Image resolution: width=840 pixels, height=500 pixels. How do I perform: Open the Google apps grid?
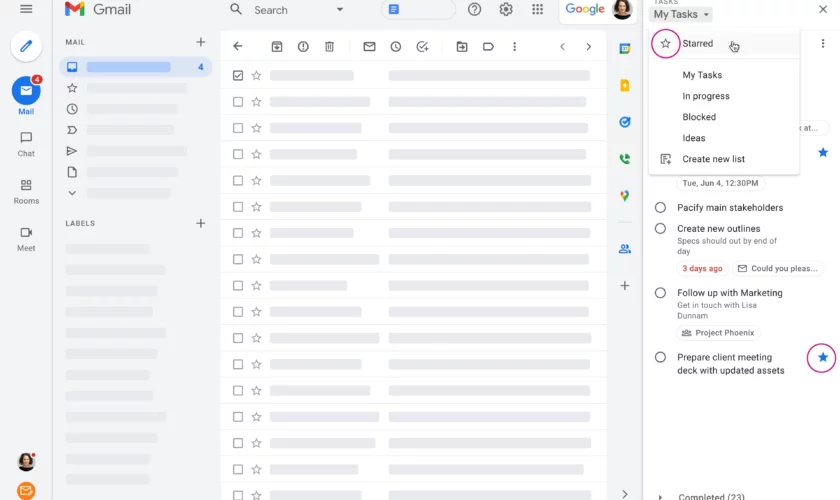pyautogui.click(x=537, y=9)
